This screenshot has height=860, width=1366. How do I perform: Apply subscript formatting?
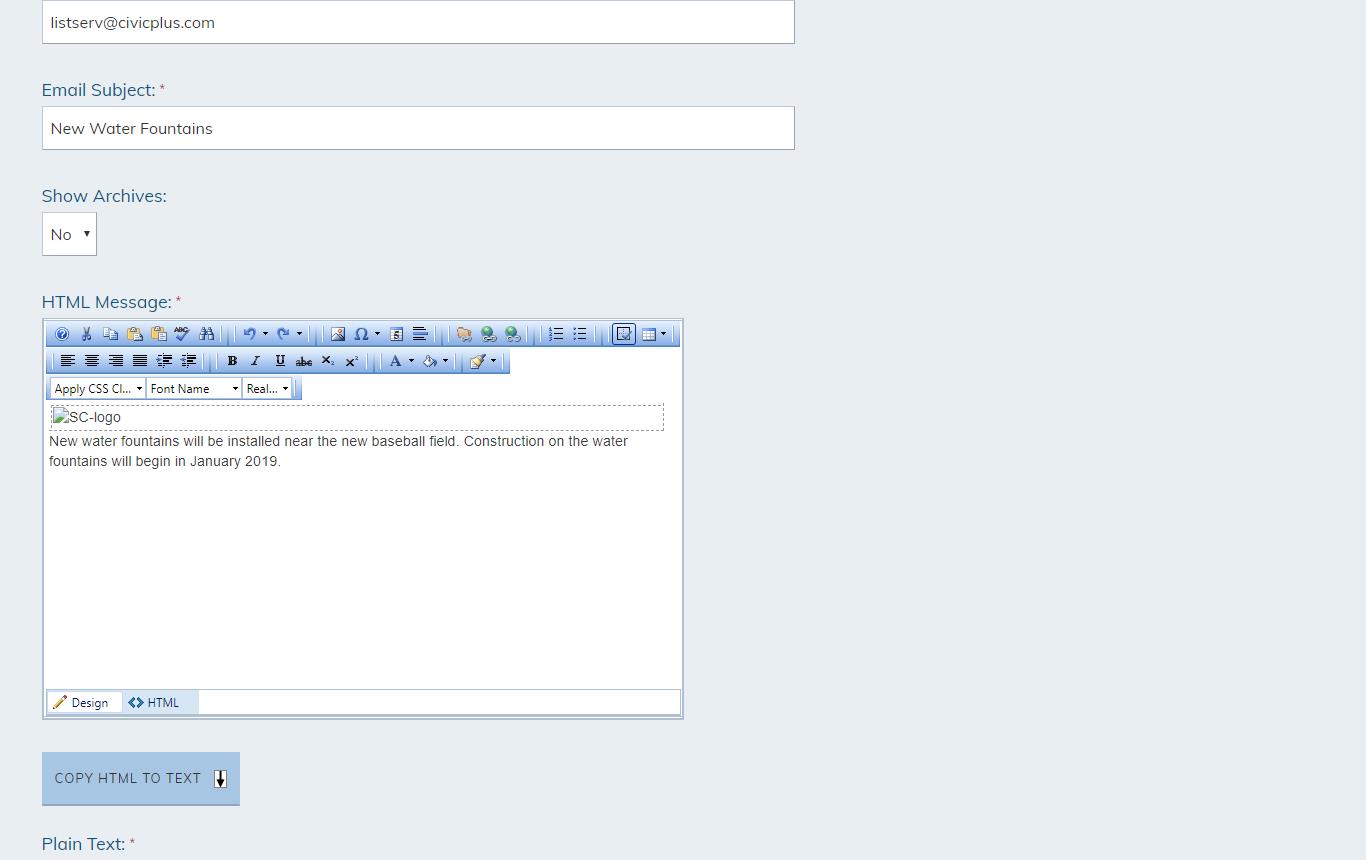pos(328,361)
